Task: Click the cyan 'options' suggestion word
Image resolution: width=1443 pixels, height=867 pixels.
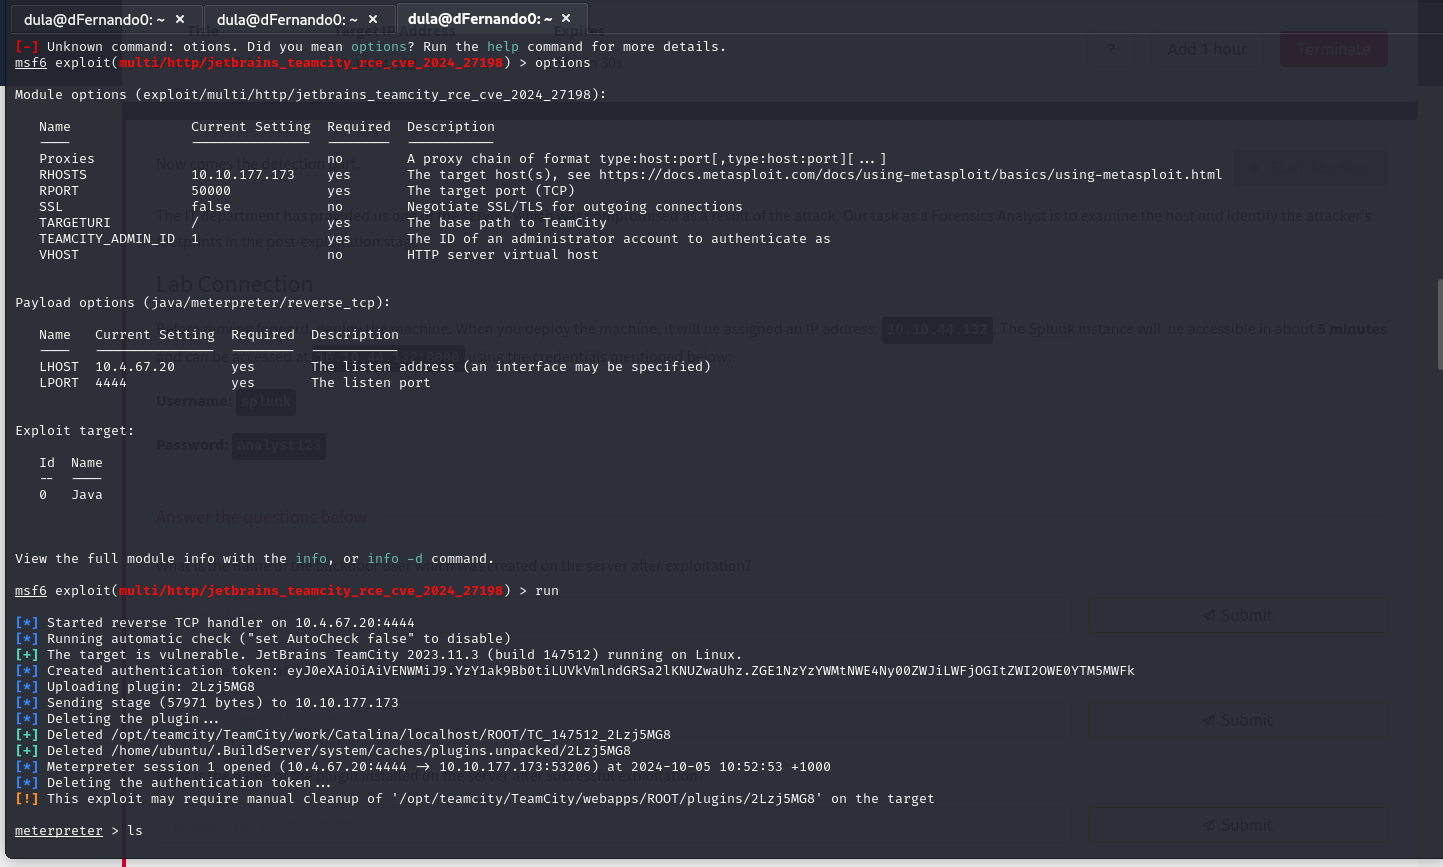Action: tap(379, 47)
